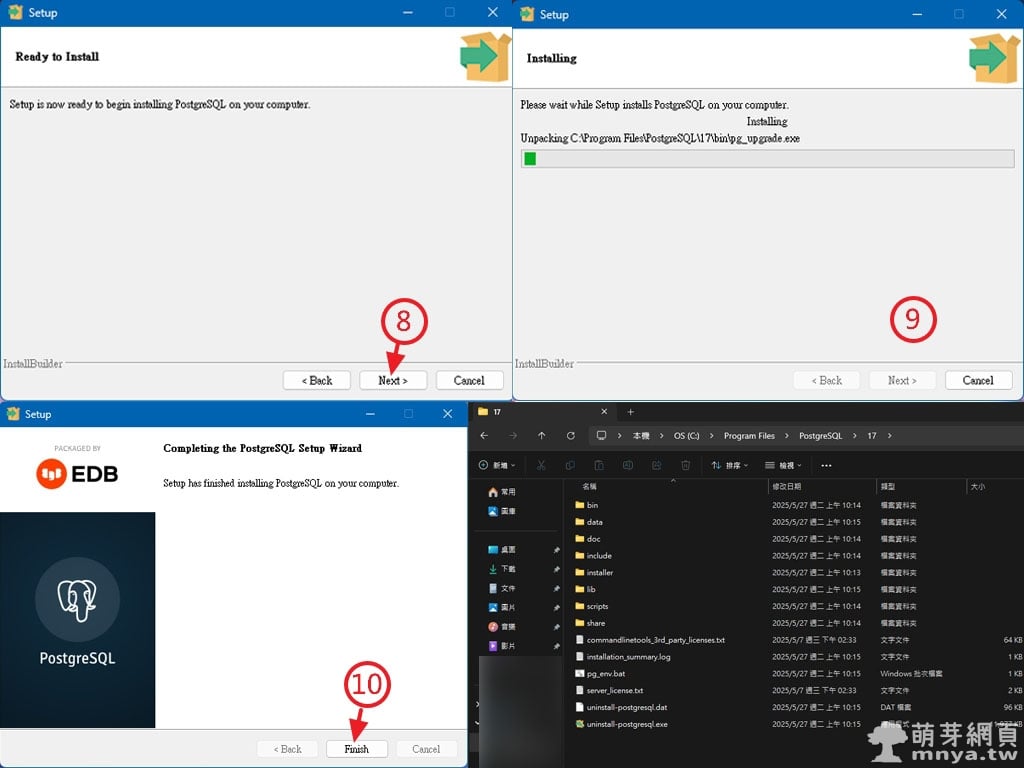This screenshot has height=768, width=1024.
Task: Select the pg_env.bat file
Action: (x=605, y=674)
